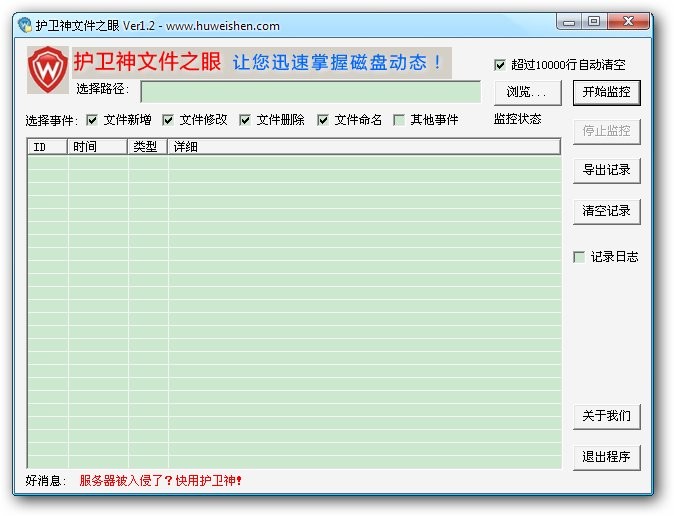The height and width of the screenshot is (516, 674).
Task: Click the 监控状态 status label
Action: click(x=517, y=119)
